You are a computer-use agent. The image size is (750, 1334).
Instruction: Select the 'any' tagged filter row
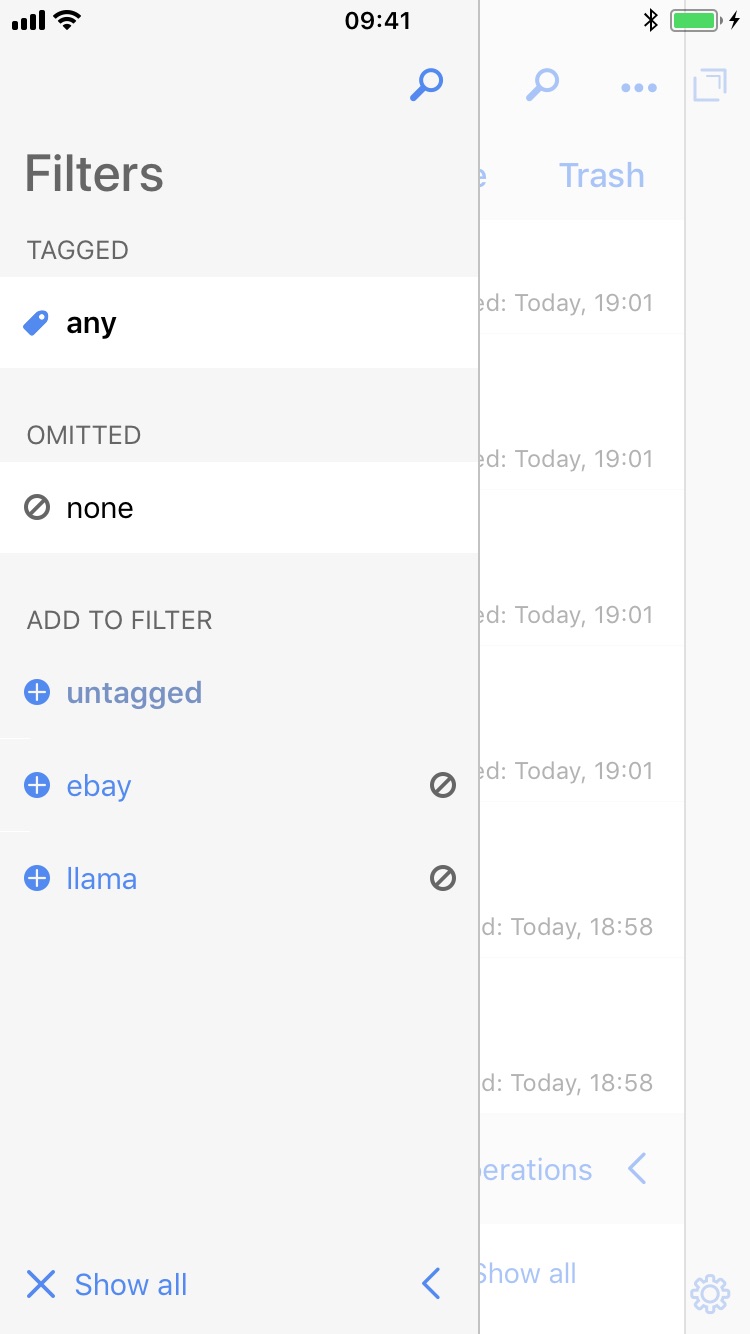238,323
